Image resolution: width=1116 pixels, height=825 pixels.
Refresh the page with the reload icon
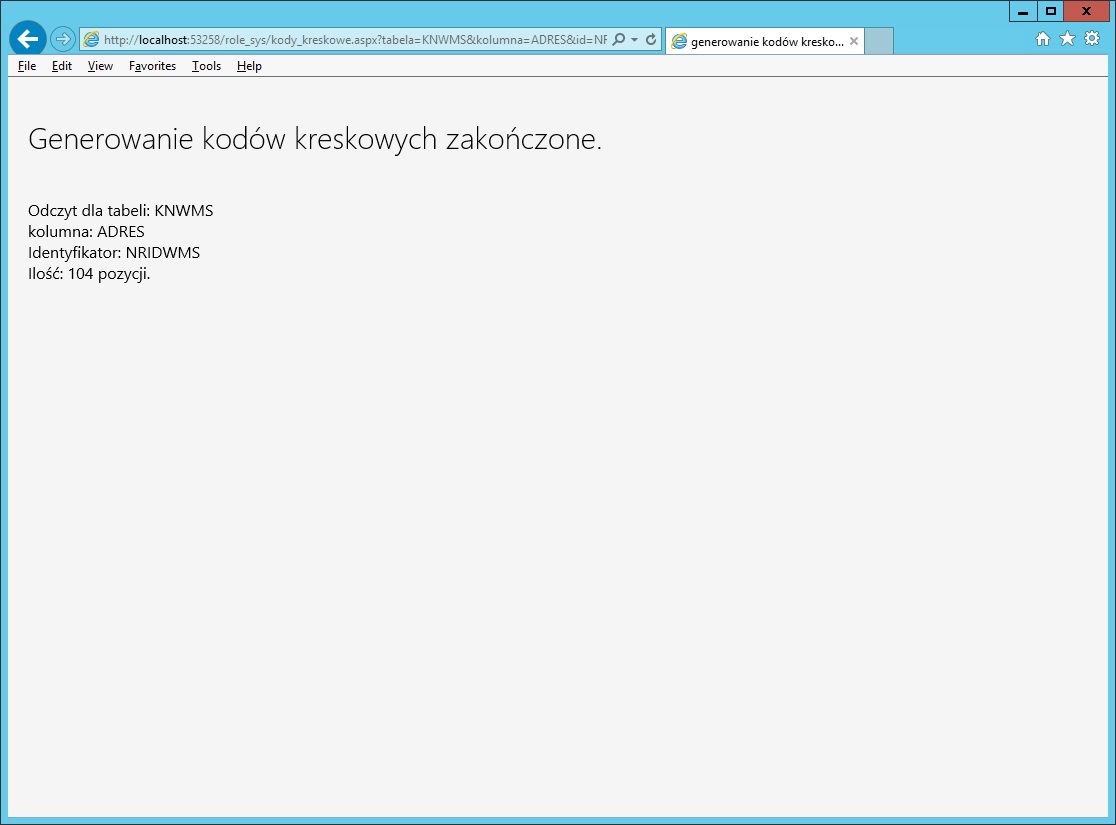(651, 40)
